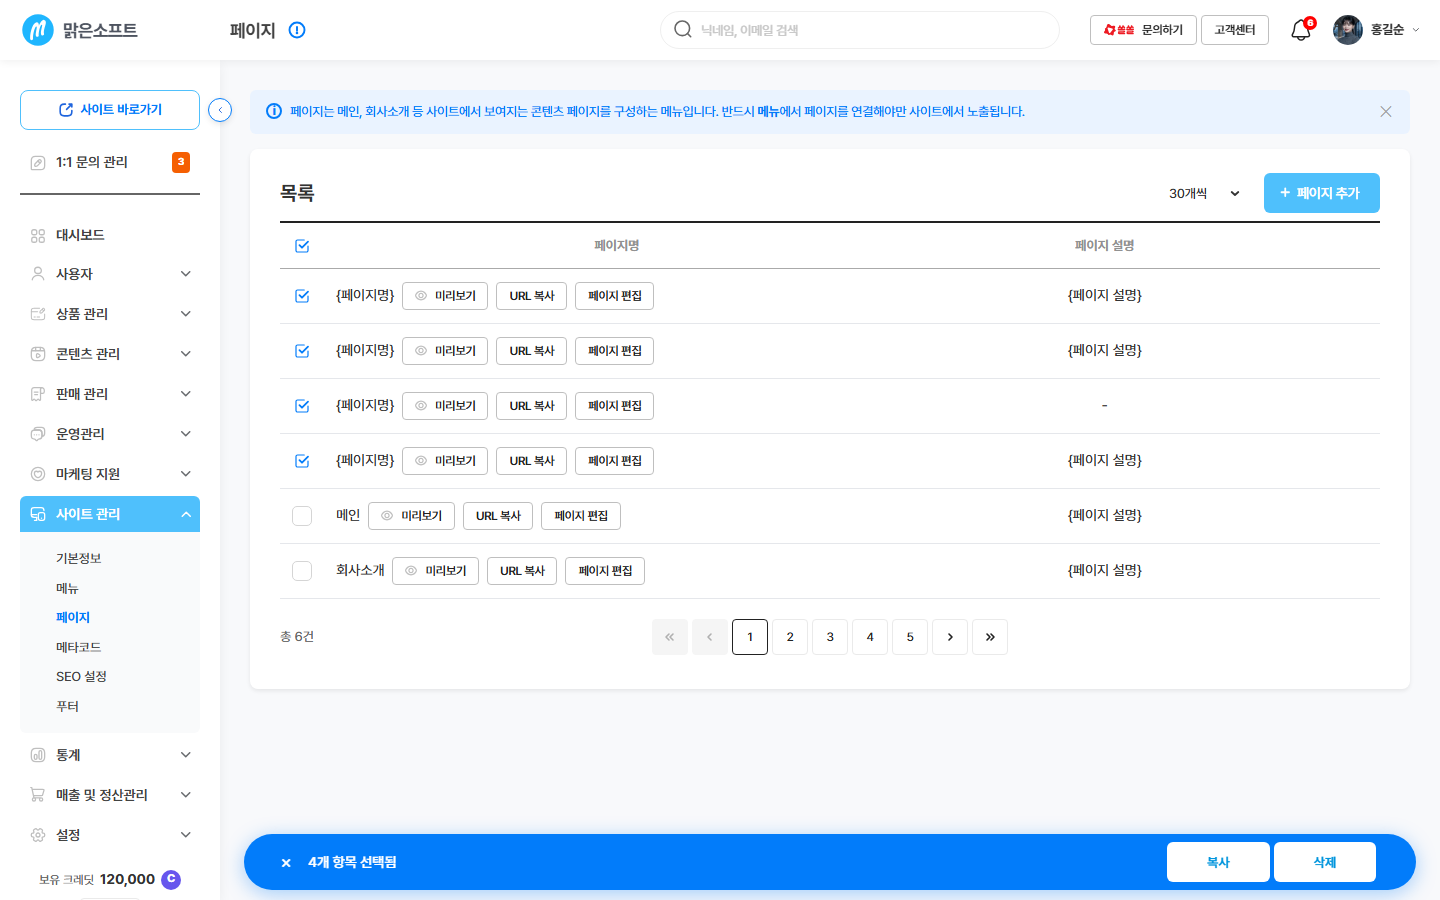The image size is (1440, 900).
Task: Expand the 통계 menu
Action: click(186, 755)
